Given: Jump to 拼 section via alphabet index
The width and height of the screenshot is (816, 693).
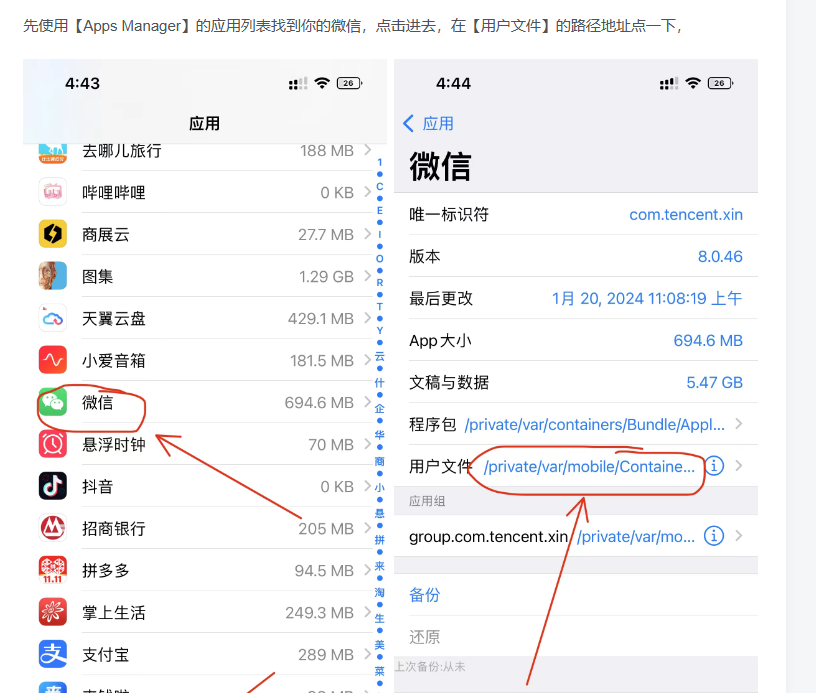Looking at the screenshot, I should (x=379, y=546).
